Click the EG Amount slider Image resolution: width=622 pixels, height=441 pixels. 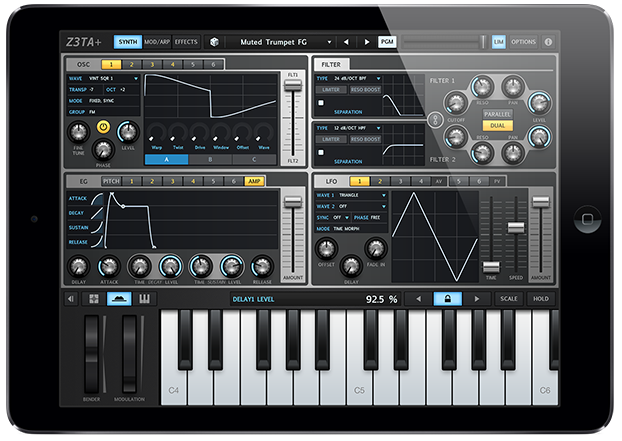pyautogui.click(x=293, y=234)
